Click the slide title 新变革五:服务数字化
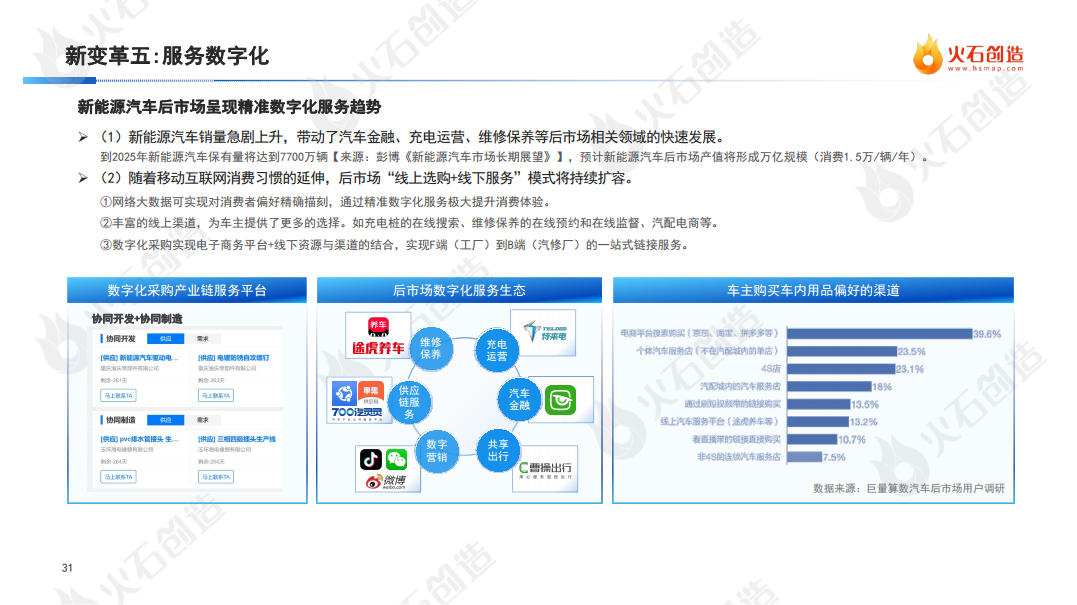This screenshot has height=605, width=1077. point(167,56)
